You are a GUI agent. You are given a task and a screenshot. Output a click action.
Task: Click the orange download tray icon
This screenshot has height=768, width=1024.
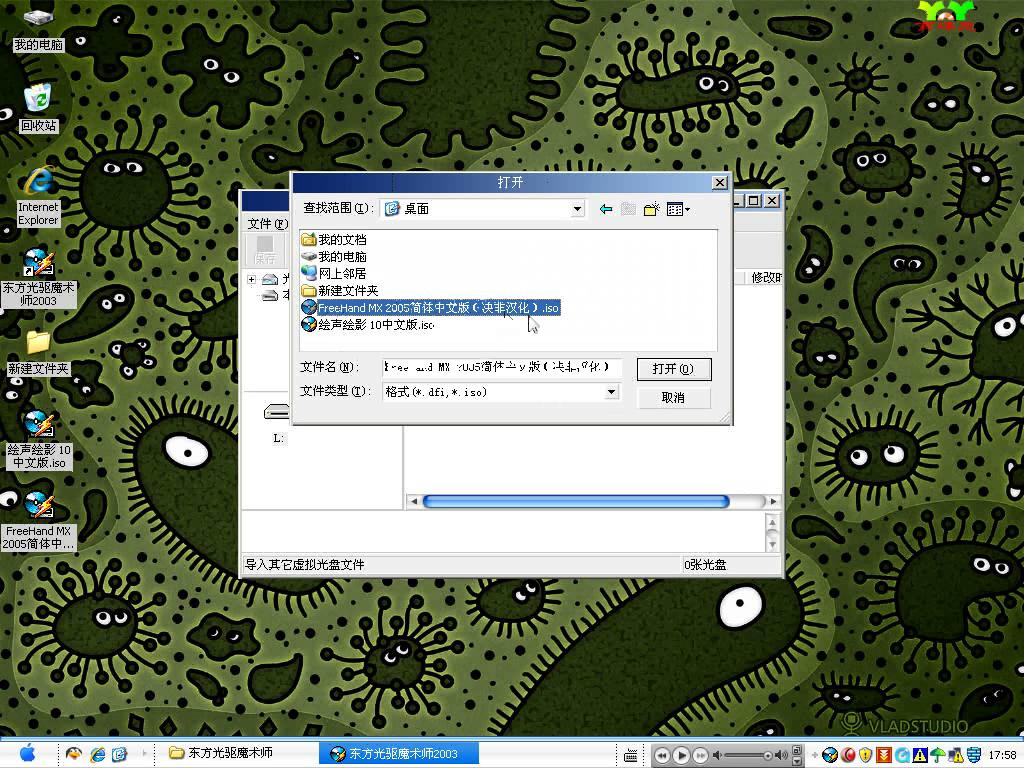coord(884,756)
